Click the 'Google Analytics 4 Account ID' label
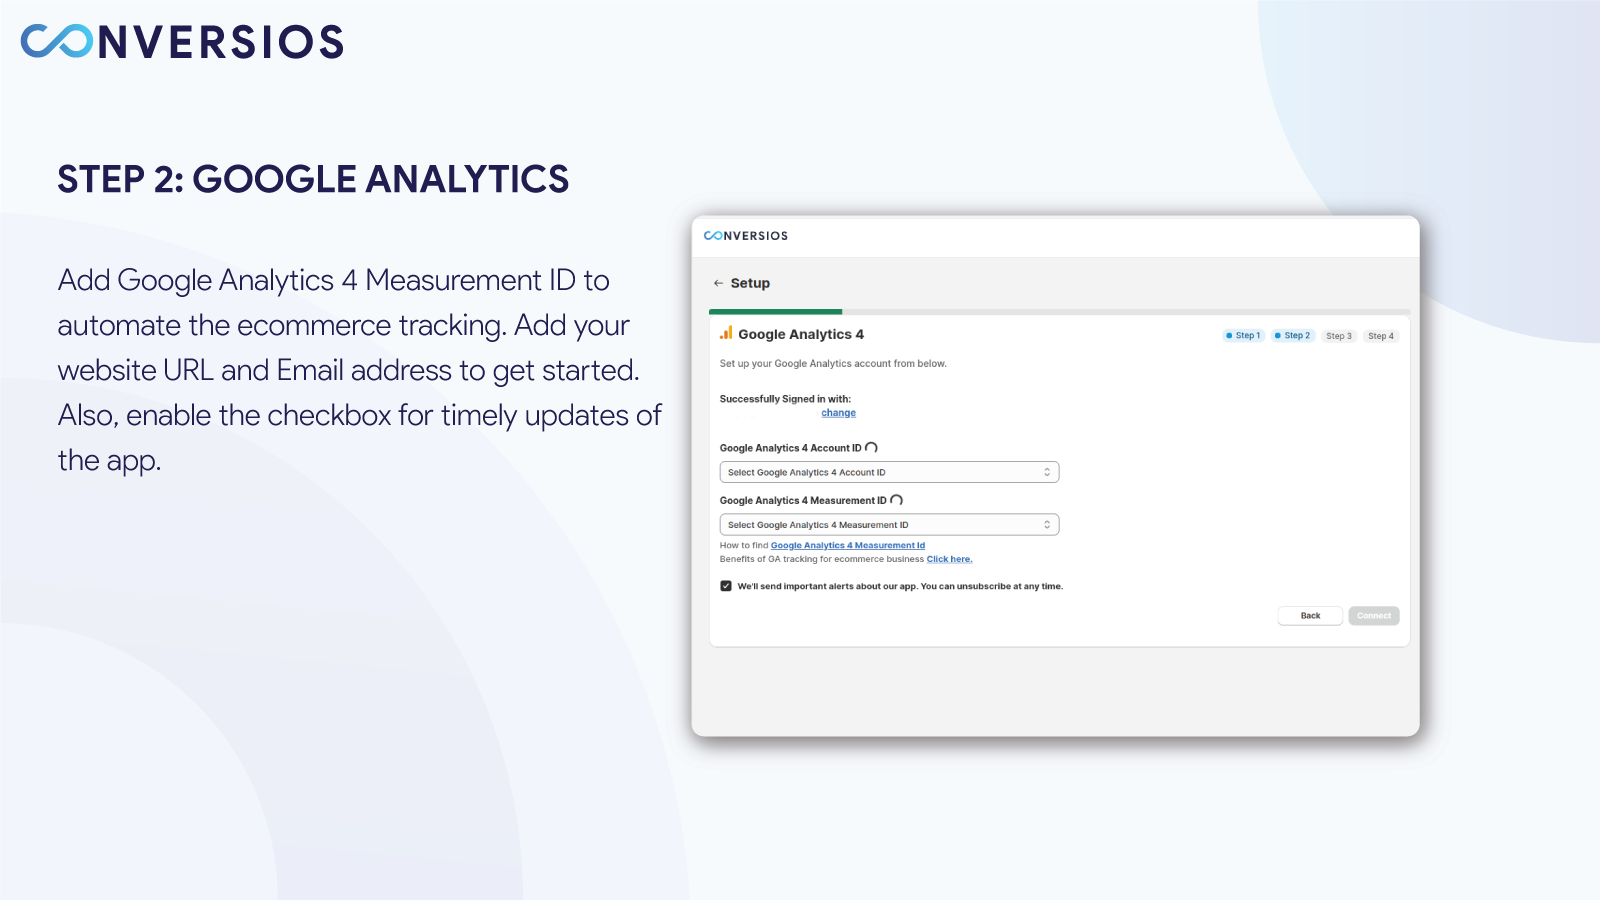 [x=790, y=448]
